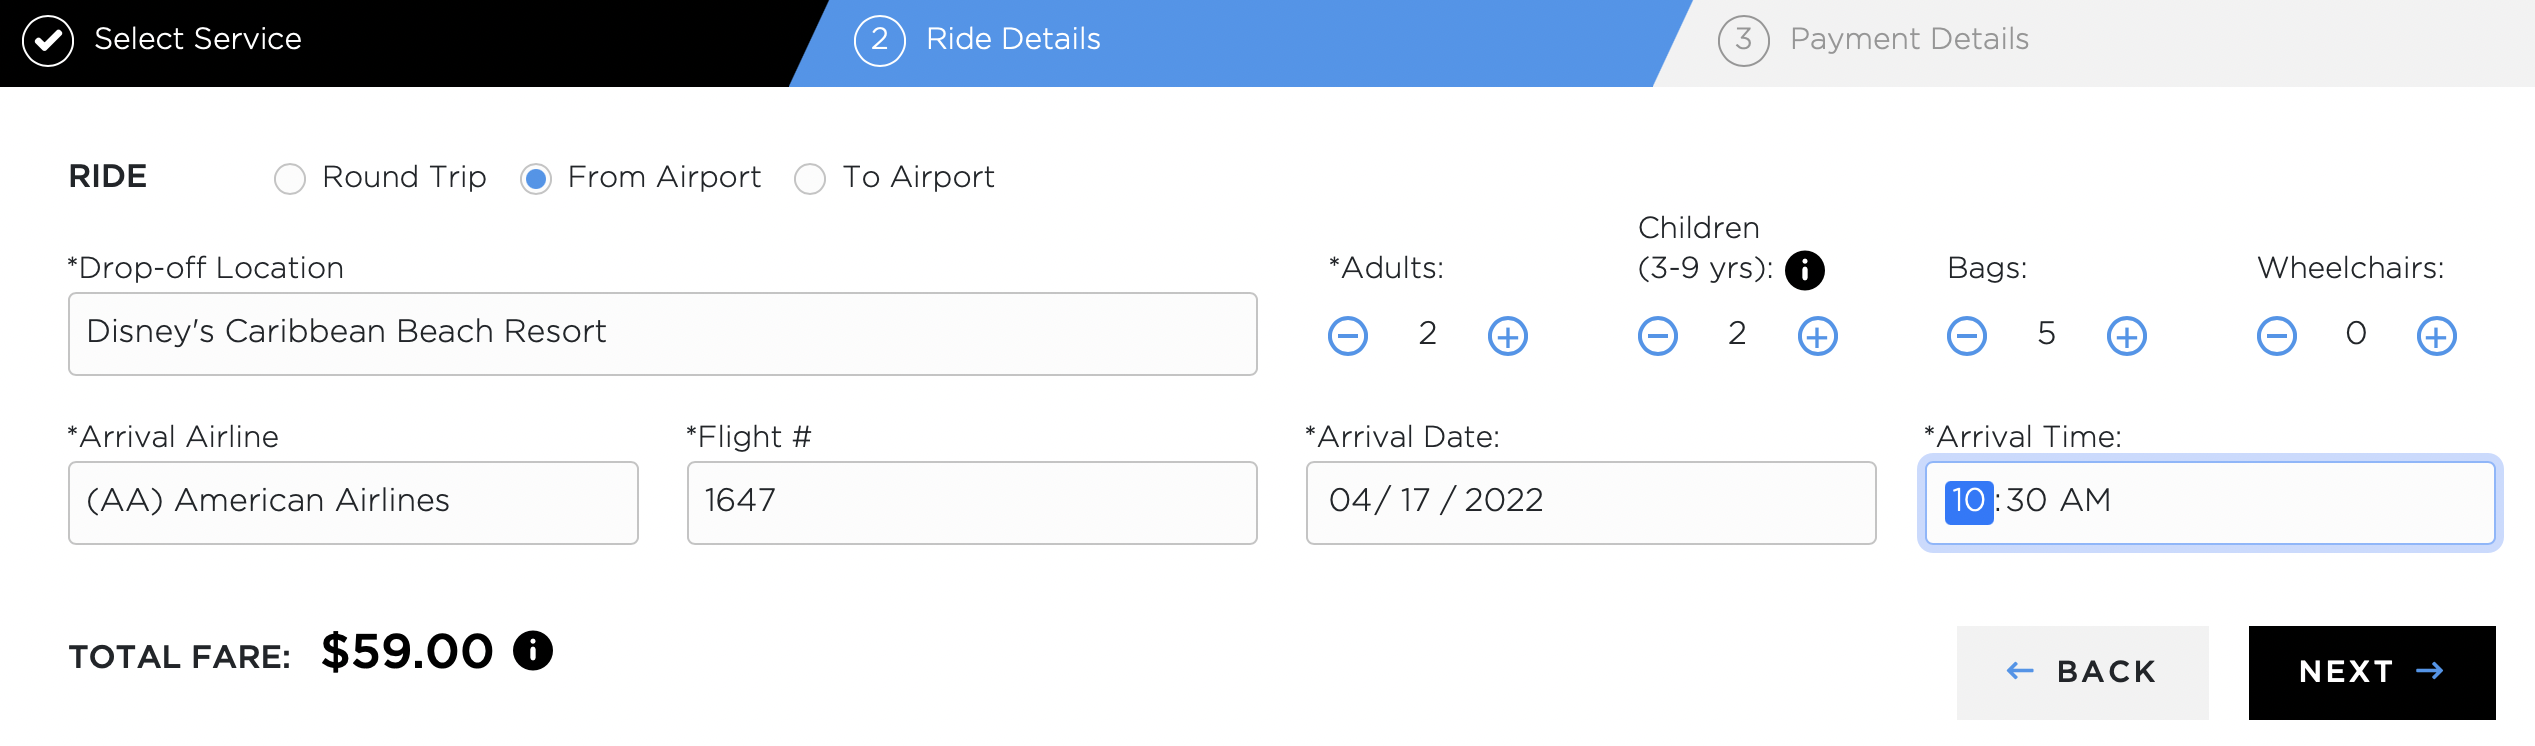This screenshot has height=746, width=2535.
Task: Open the Arrival Airline dropdown field
Action: pyautogui.click(x=353, y=502)
